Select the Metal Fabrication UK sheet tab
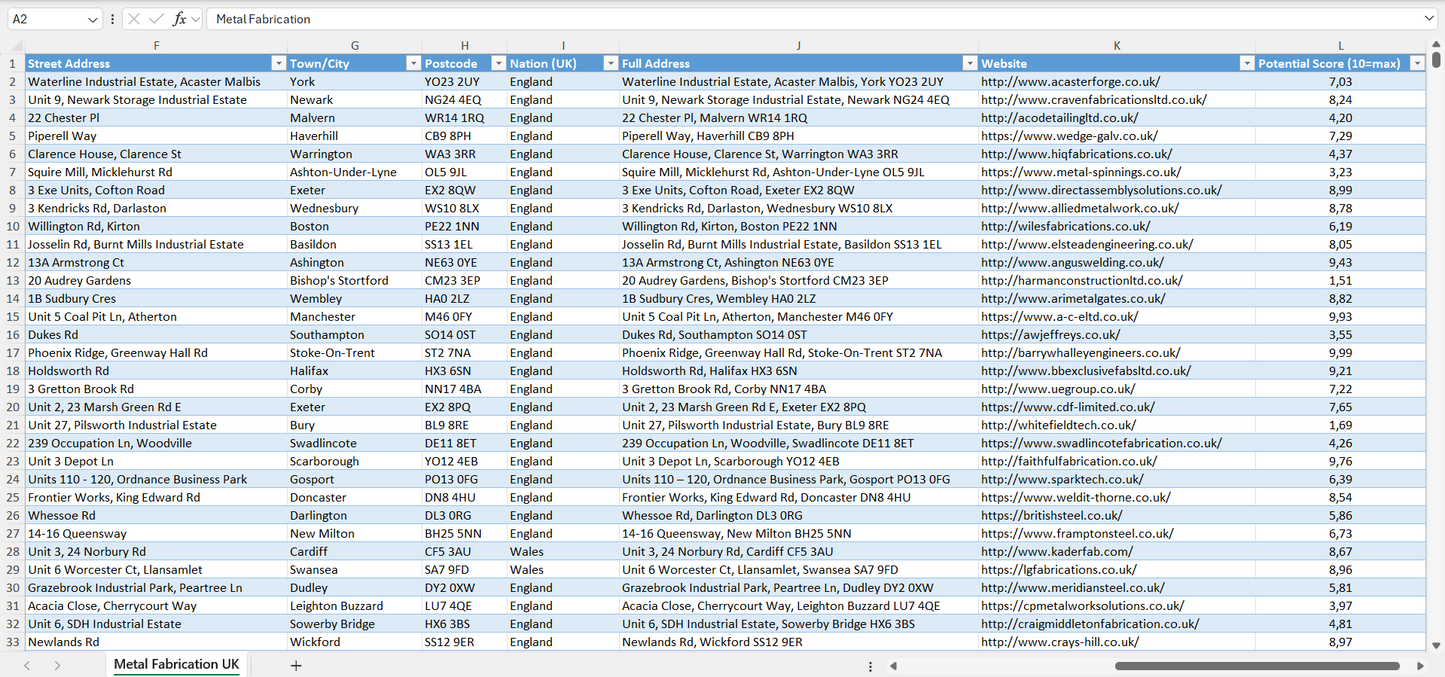 (176, 664)
